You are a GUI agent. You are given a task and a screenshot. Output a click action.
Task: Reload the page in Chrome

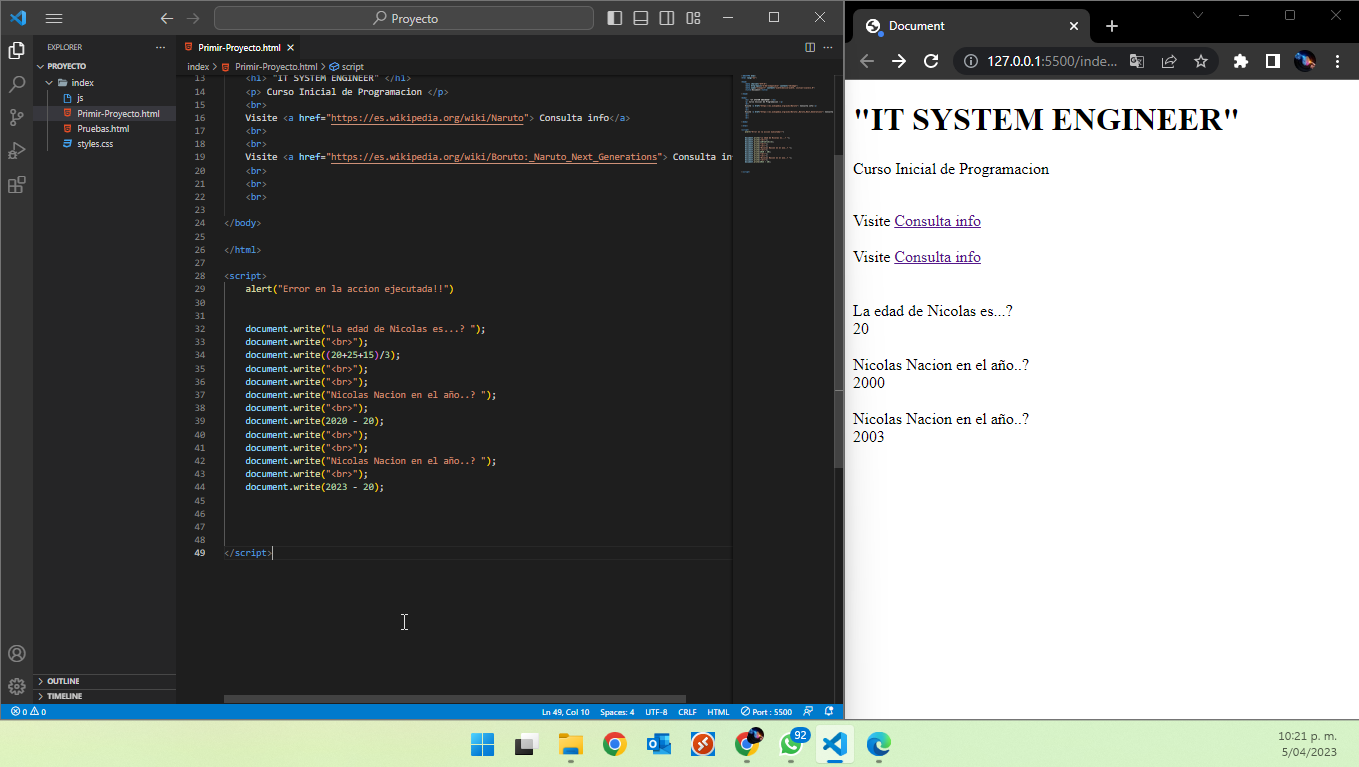931,61
